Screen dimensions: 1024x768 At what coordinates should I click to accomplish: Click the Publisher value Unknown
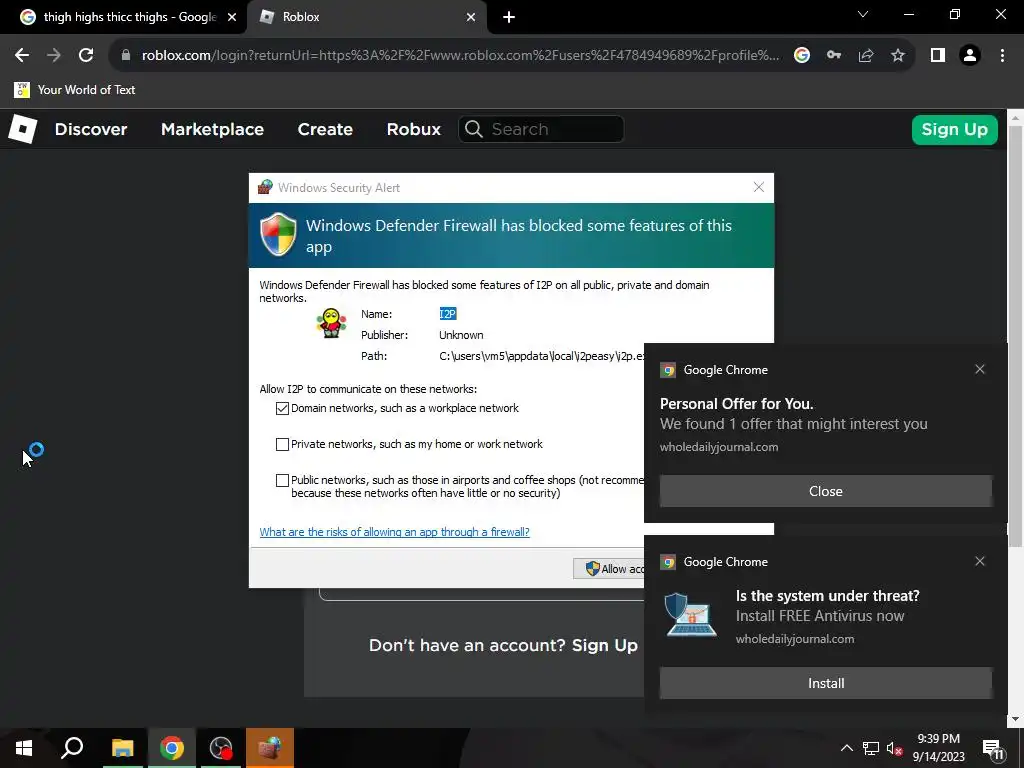(x=461, y=335)
